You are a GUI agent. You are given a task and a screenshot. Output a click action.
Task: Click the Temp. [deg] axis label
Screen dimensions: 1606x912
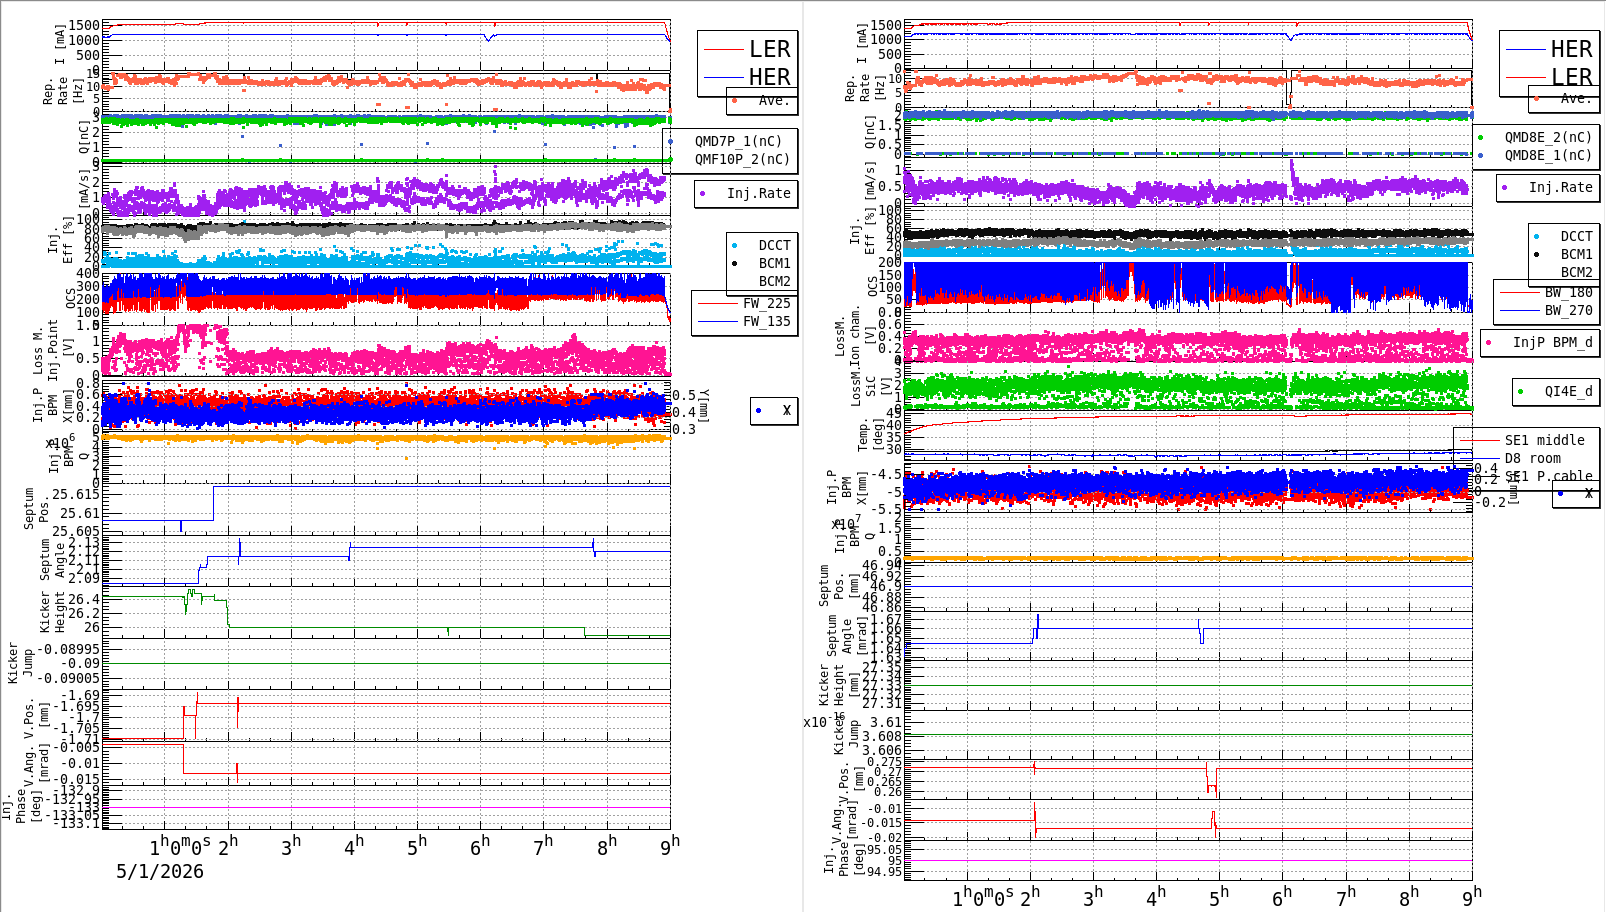pos(871,435)
